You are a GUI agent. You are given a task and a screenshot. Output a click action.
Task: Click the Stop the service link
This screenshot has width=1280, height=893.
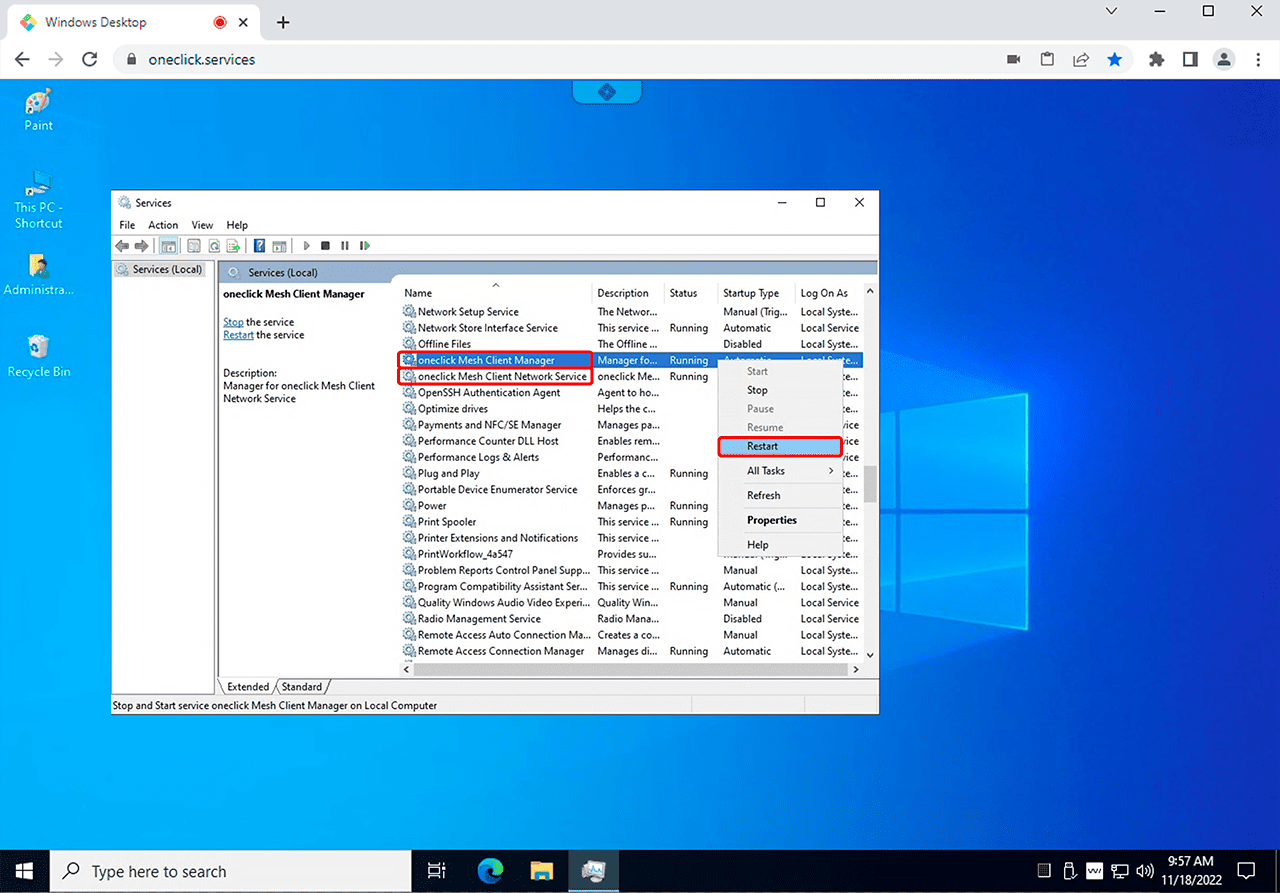pos(233,322)
